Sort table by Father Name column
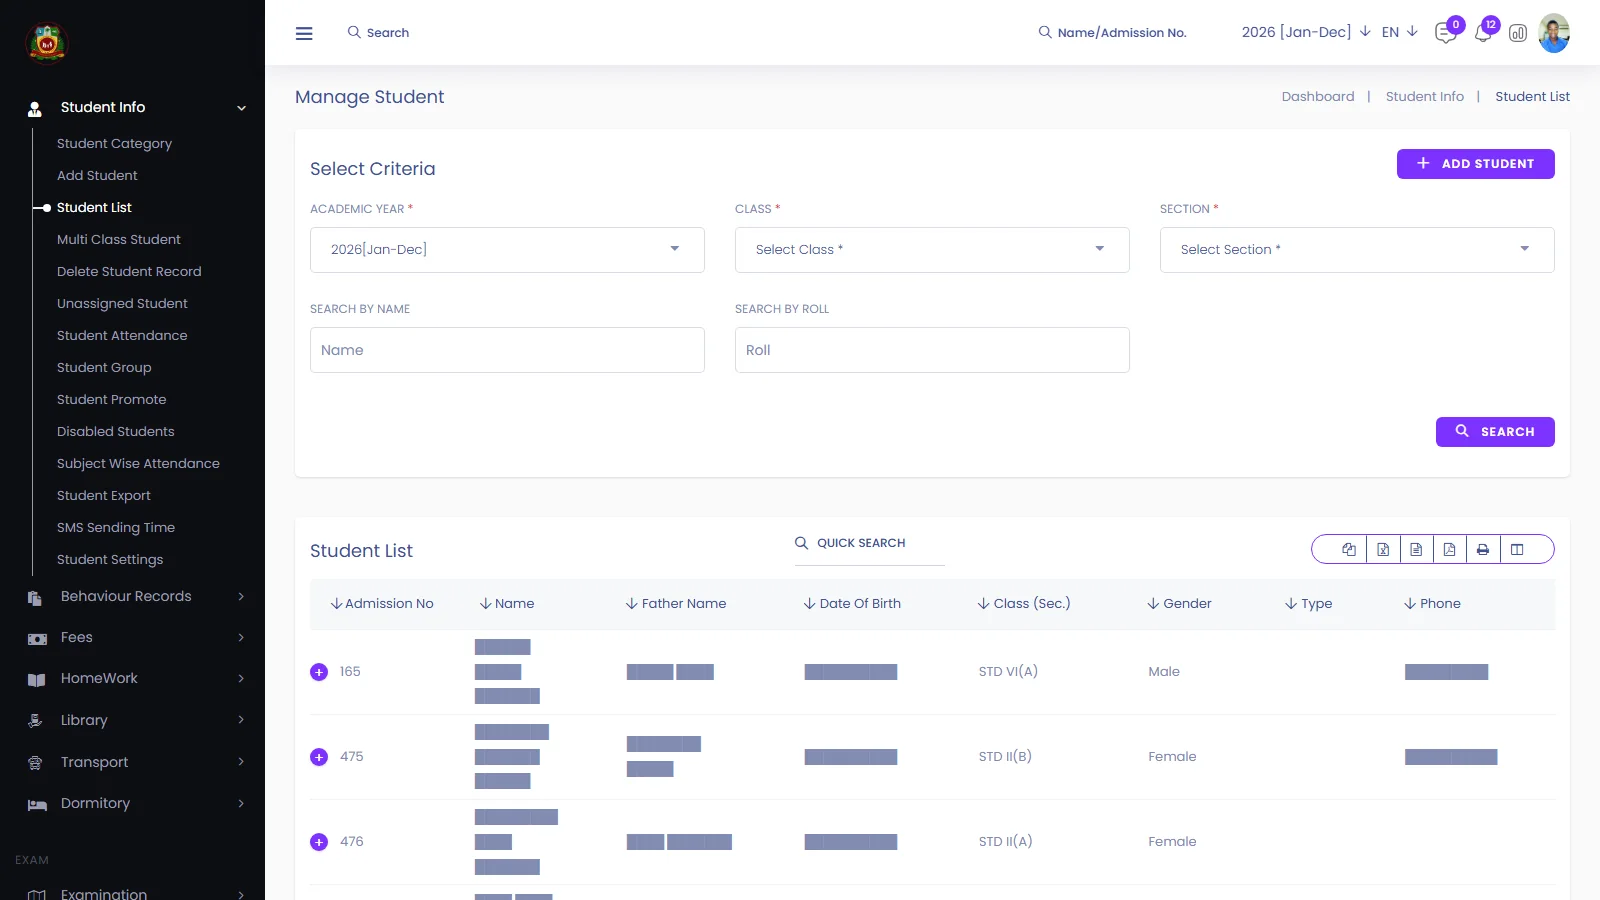 676,604
